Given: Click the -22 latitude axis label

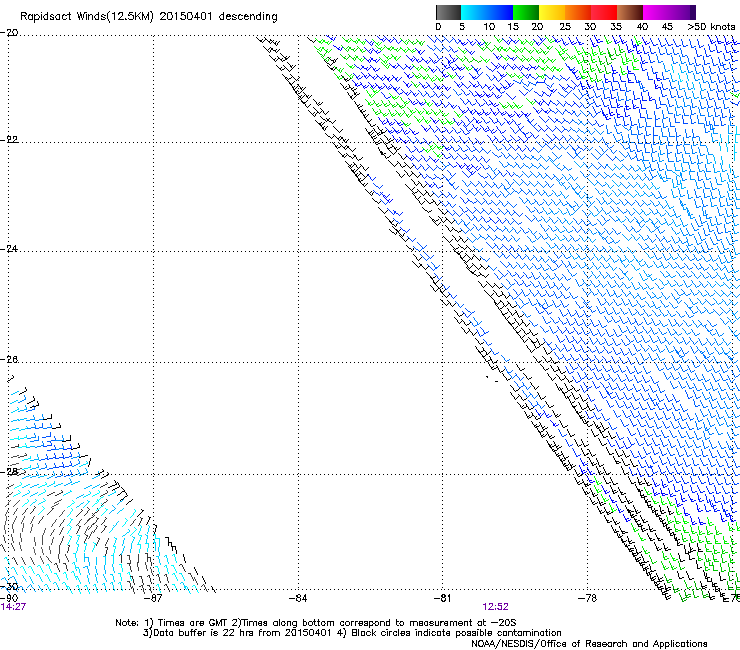Looking at the screenshot, I should point(9,140).
